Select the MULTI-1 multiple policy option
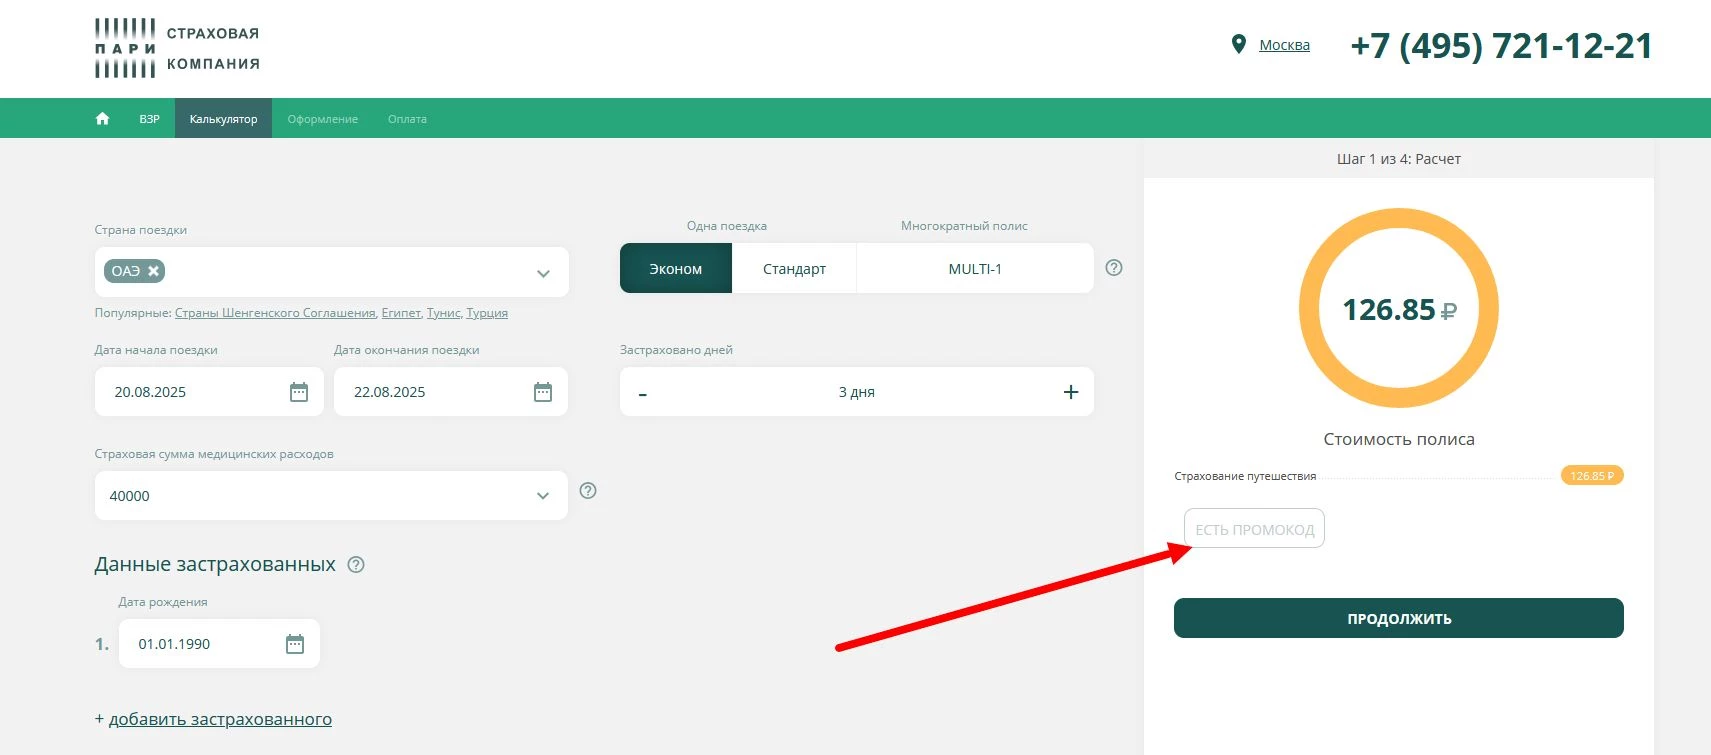Viewport: 1711px width, 755px height. click(974, 269)
